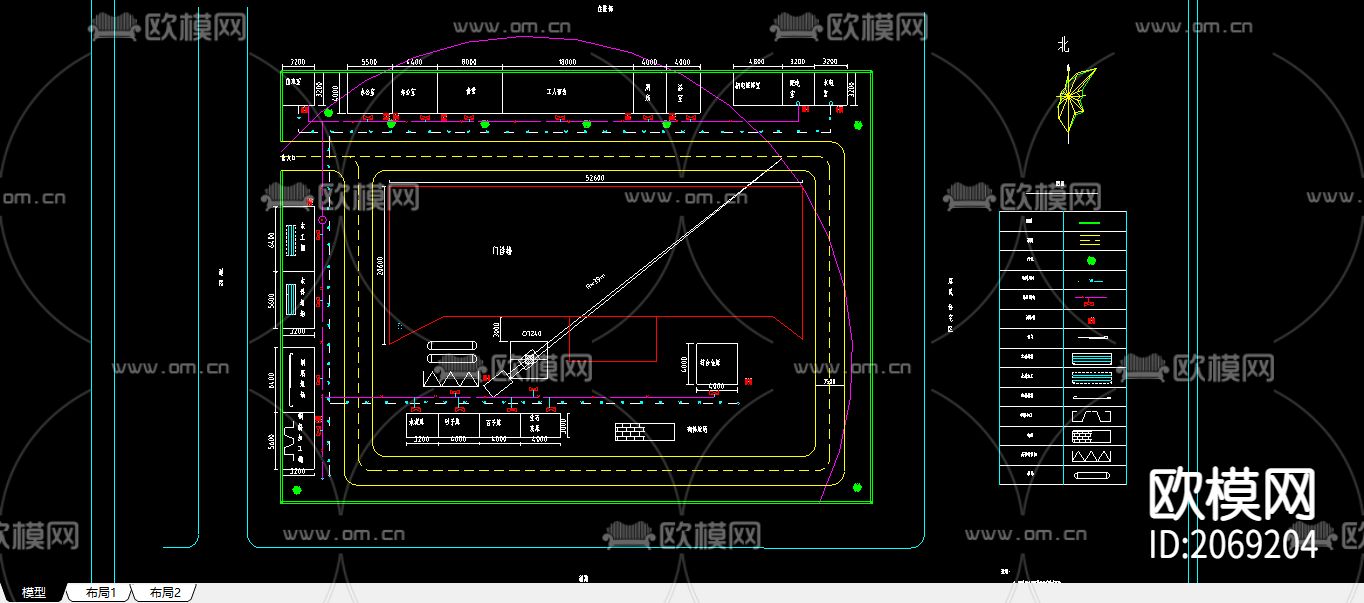Open the 布局2 layout tab
The width and height of the screenshot is (1364, 603).
(x=165, y=593)
